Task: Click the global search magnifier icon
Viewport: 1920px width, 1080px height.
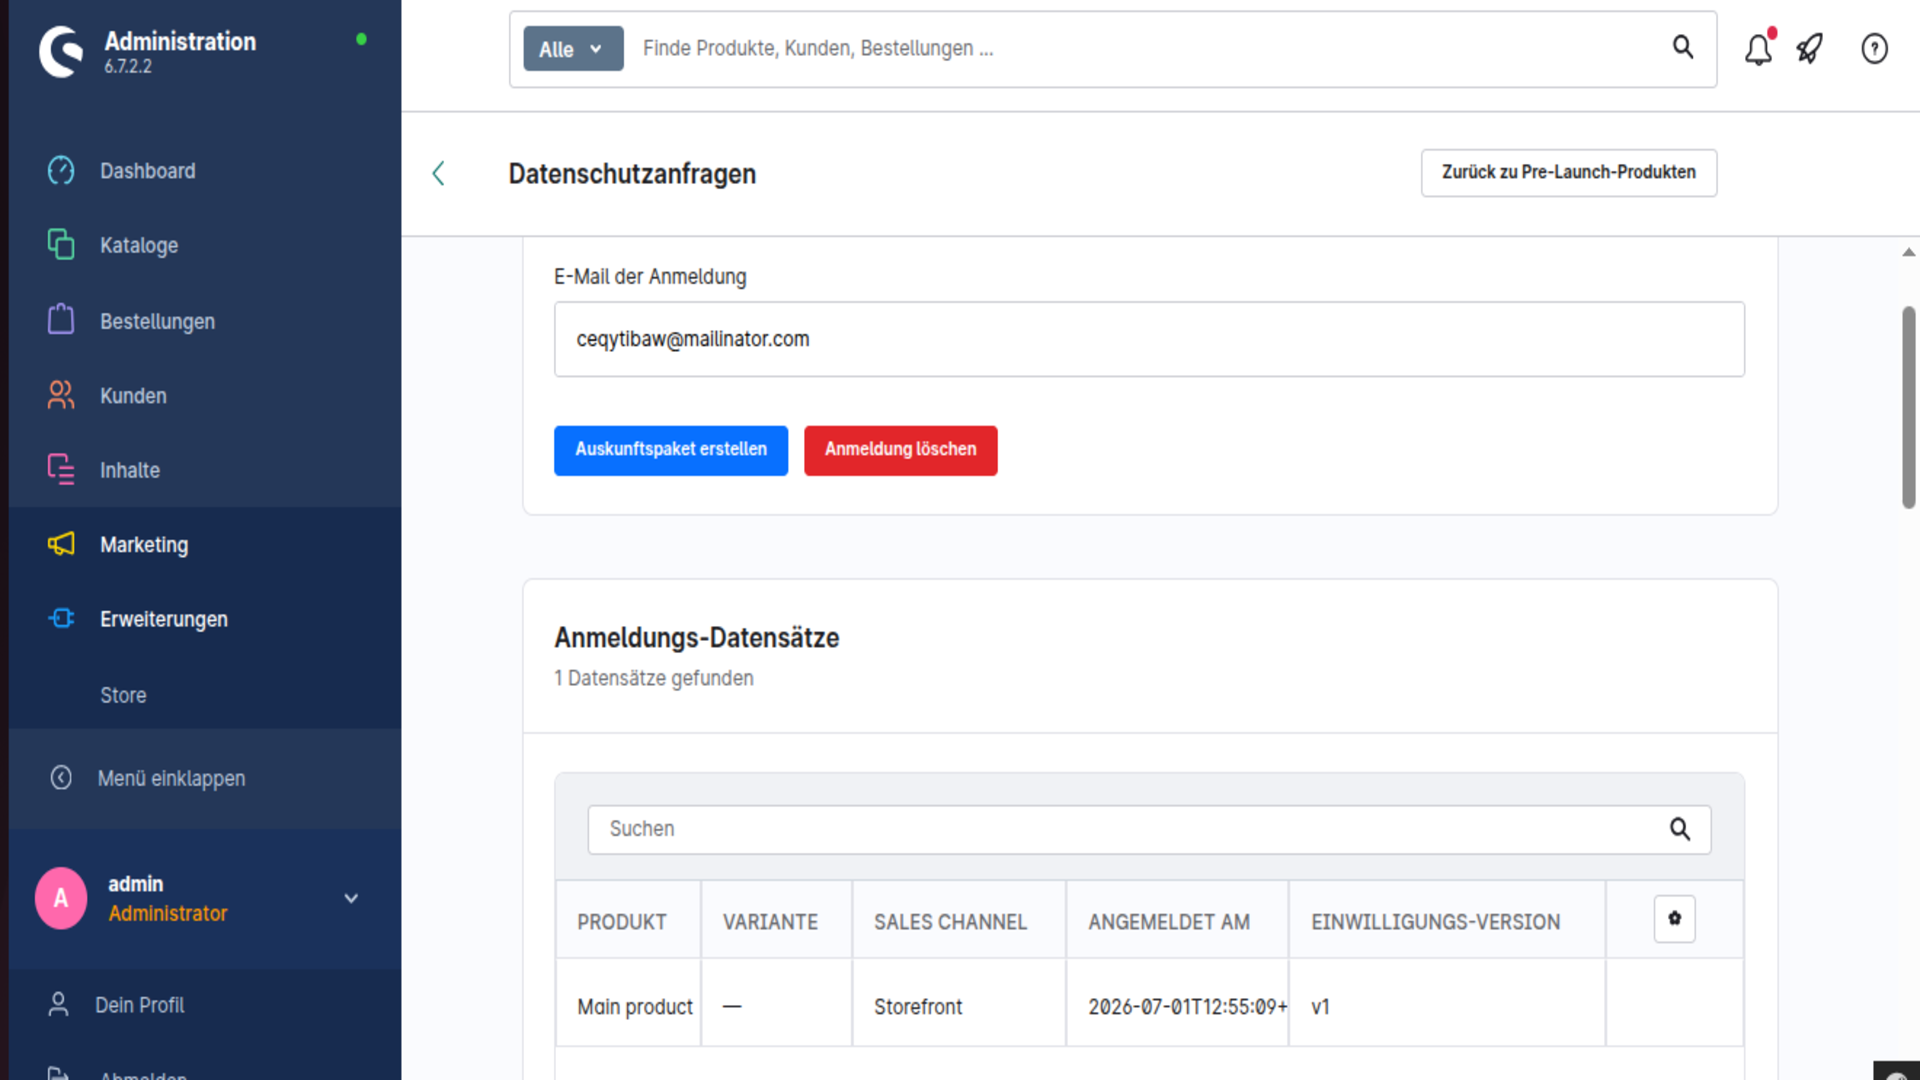Action: click(1683, 47)
